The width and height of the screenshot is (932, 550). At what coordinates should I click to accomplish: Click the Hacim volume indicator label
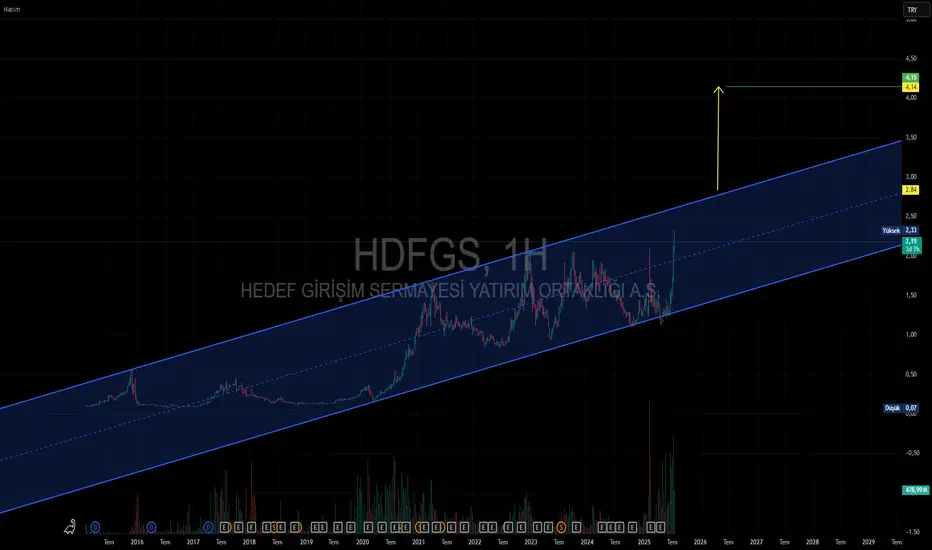[x=11, y=10]
